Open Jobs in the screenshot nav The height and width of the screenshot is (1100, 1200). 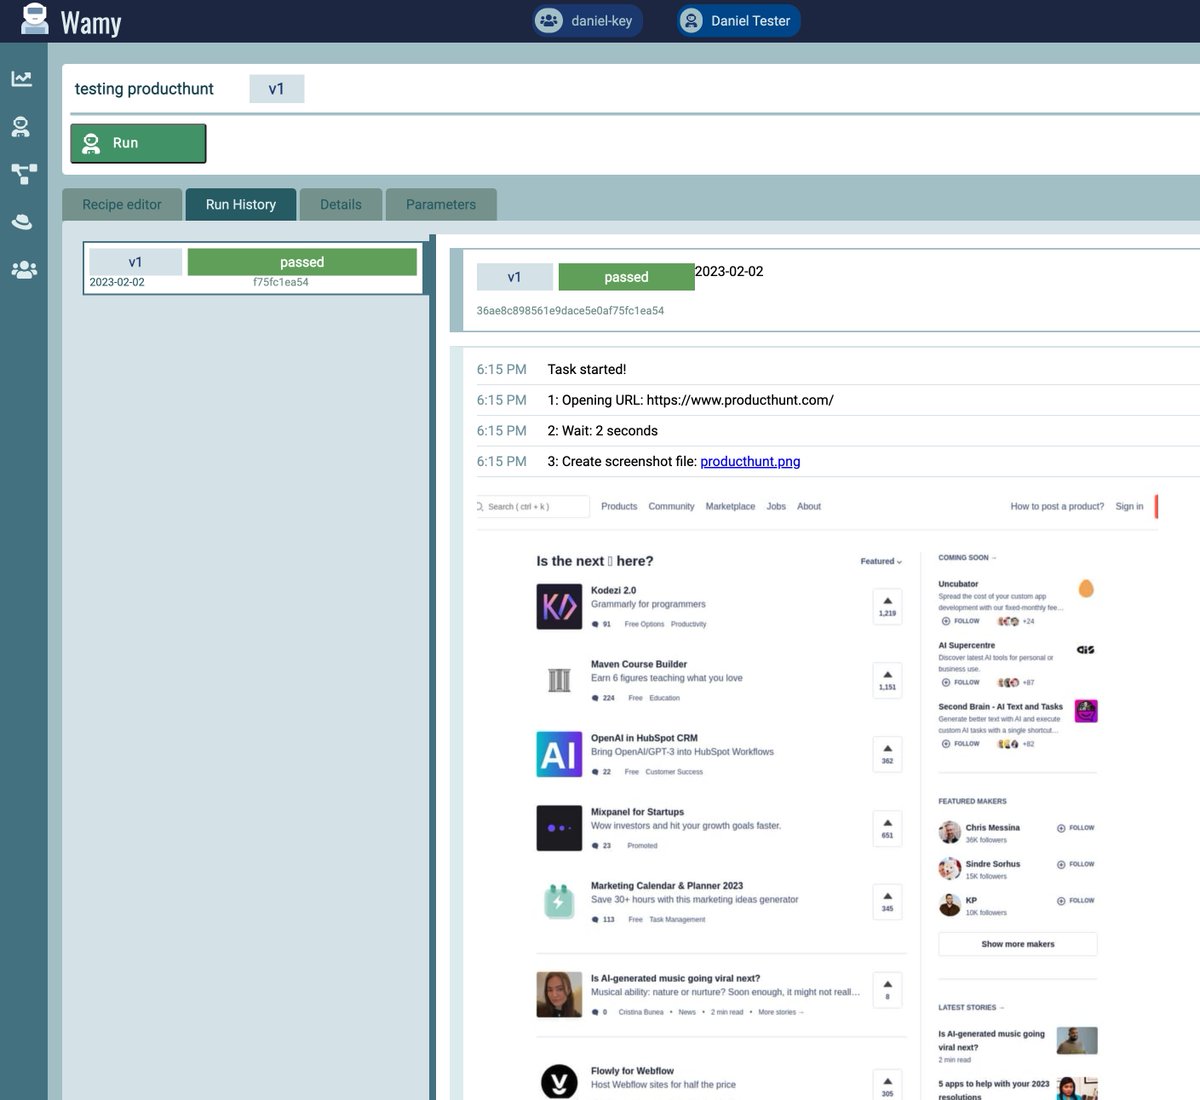pyautogui.click(x=776, y=506)
